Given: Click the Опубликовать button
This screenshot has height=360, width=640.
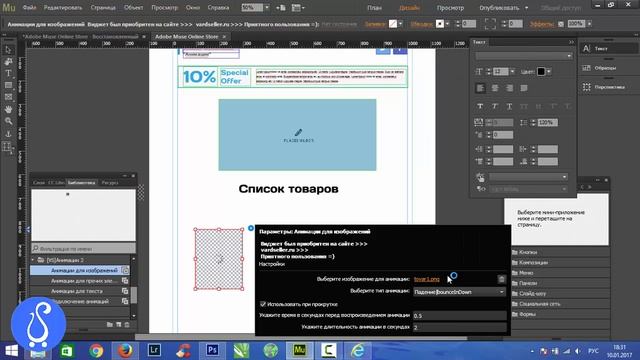Looking at the screenshot, I should [500, 8].
